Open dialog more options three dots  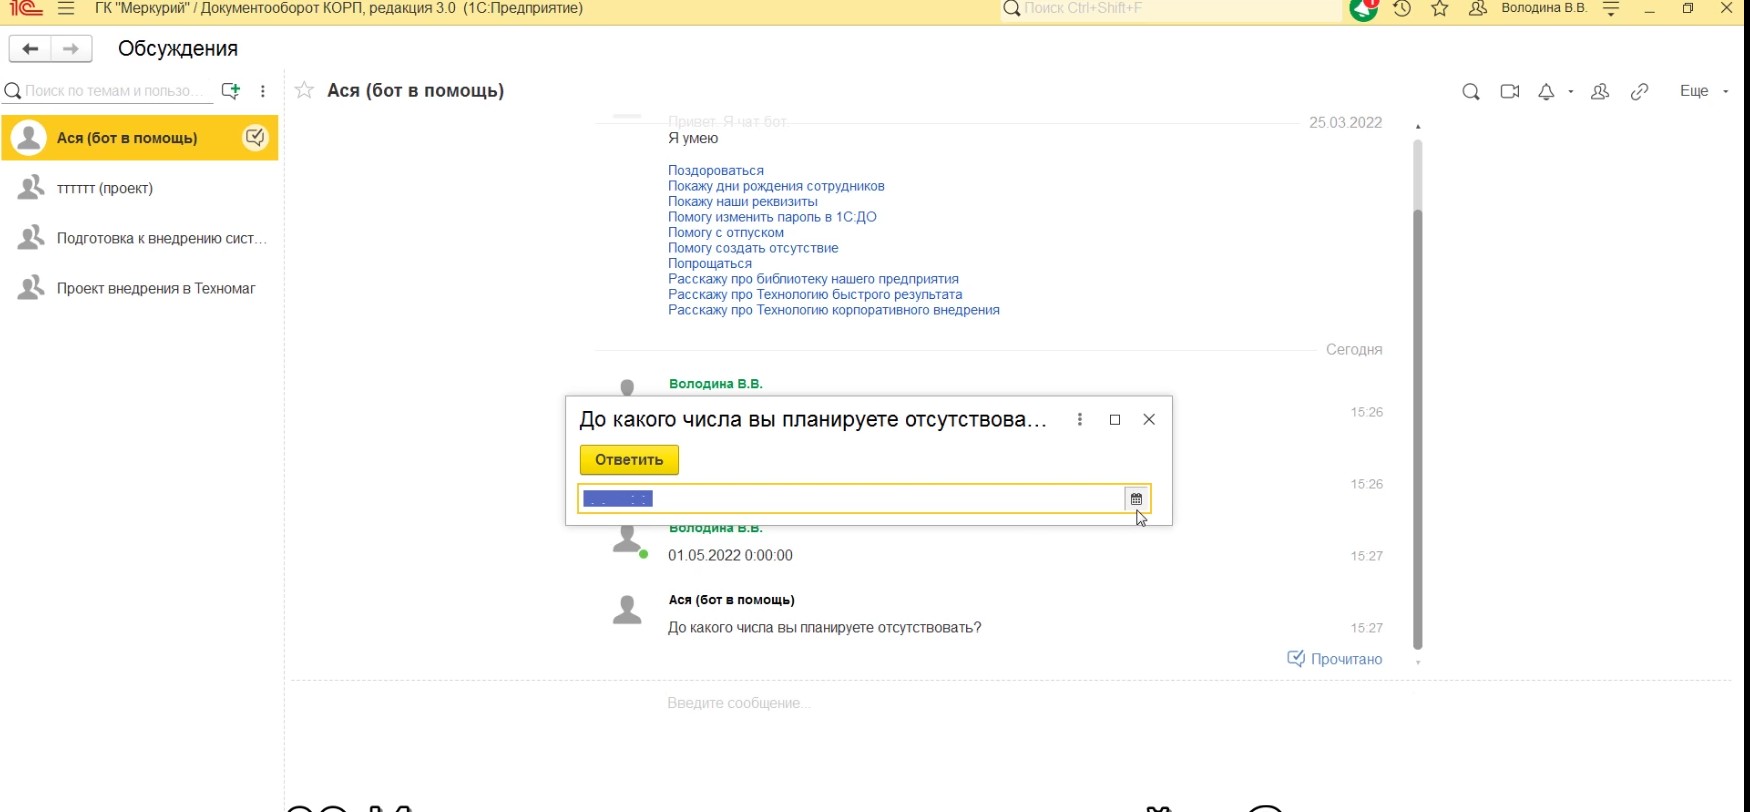[1079, 420]
